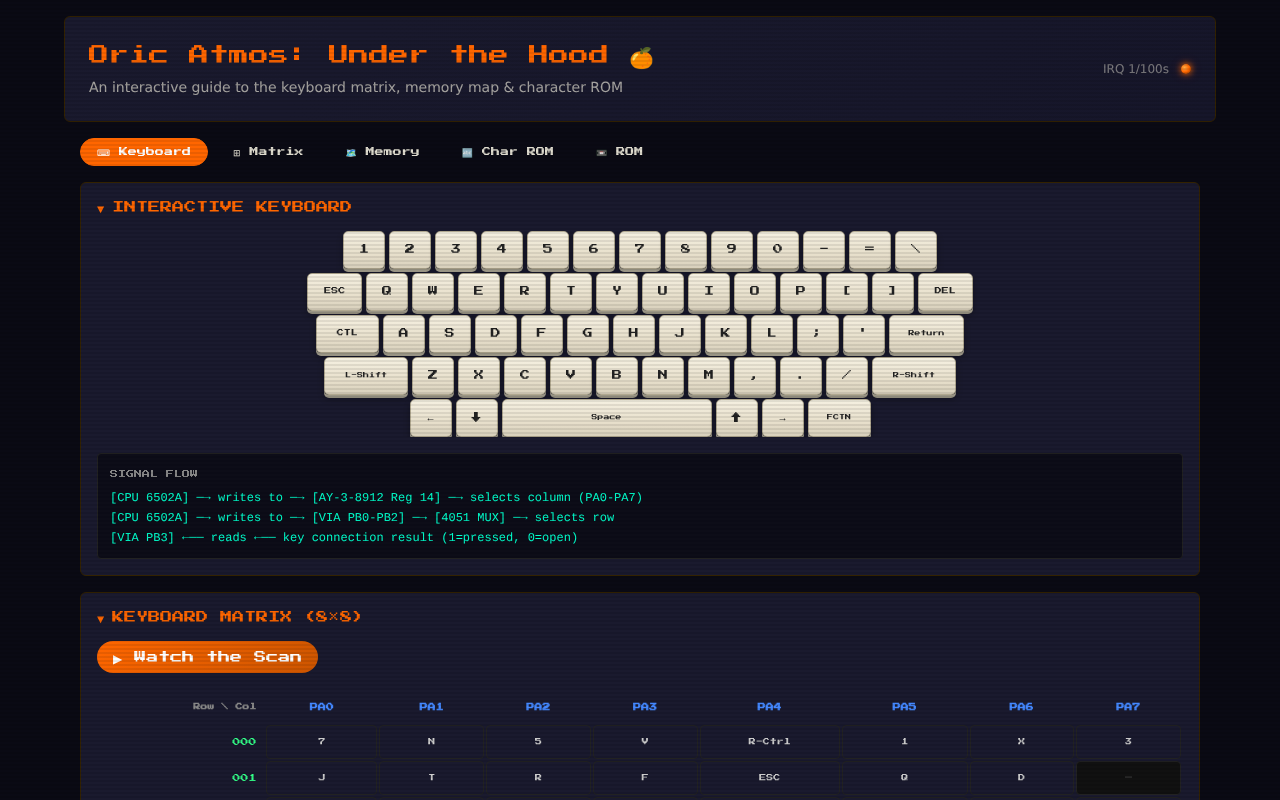Viewport: 1280px width, 800px height.
Task: Open the Matrix tab
Action: [268, 151]
